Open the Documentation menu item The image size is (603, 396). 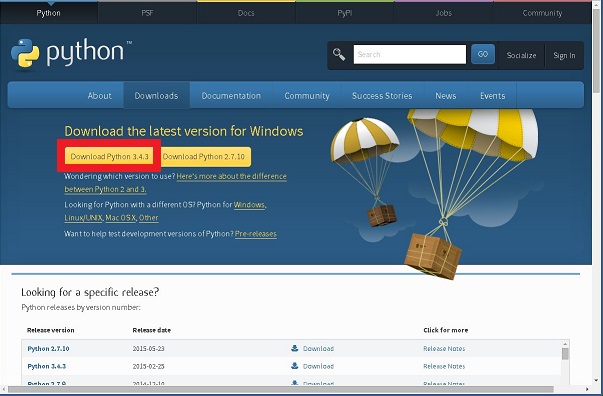pos(231,95)
